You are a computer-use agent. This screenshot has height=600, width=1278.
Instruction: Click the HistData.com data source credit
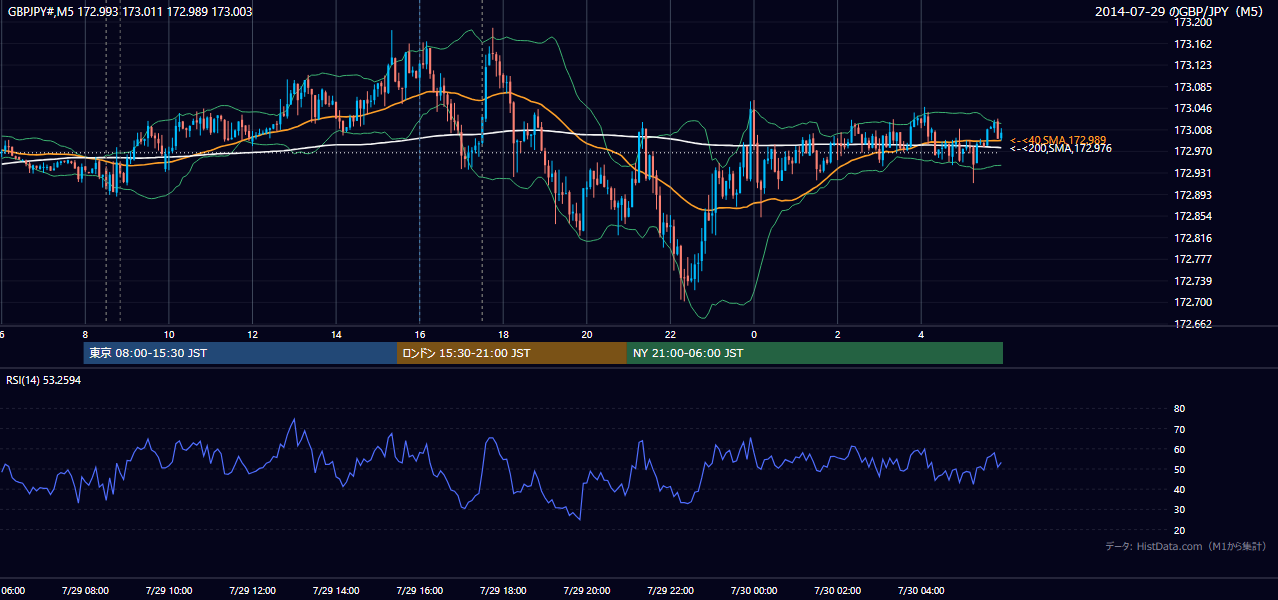point(1185,546)
